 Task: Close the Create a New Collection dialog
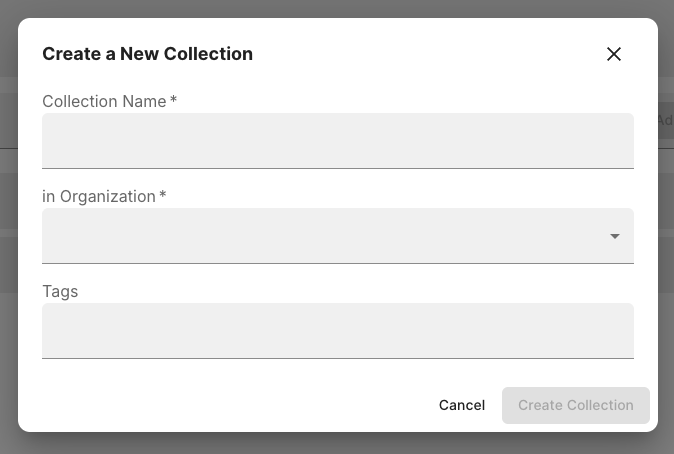pos(614,54)
